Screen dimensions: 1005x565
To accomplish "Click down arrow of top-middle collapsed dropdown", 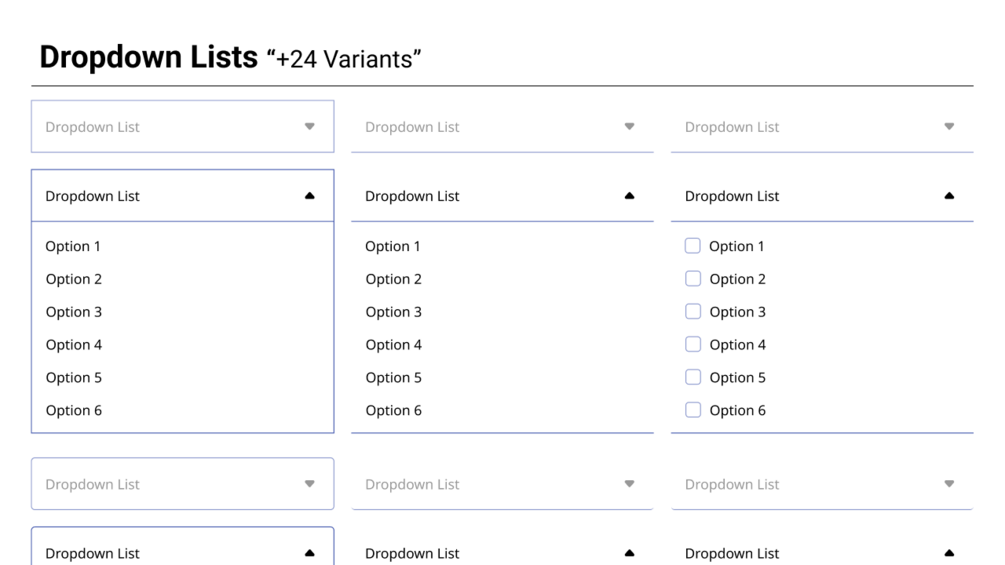I will coord(629,126).
